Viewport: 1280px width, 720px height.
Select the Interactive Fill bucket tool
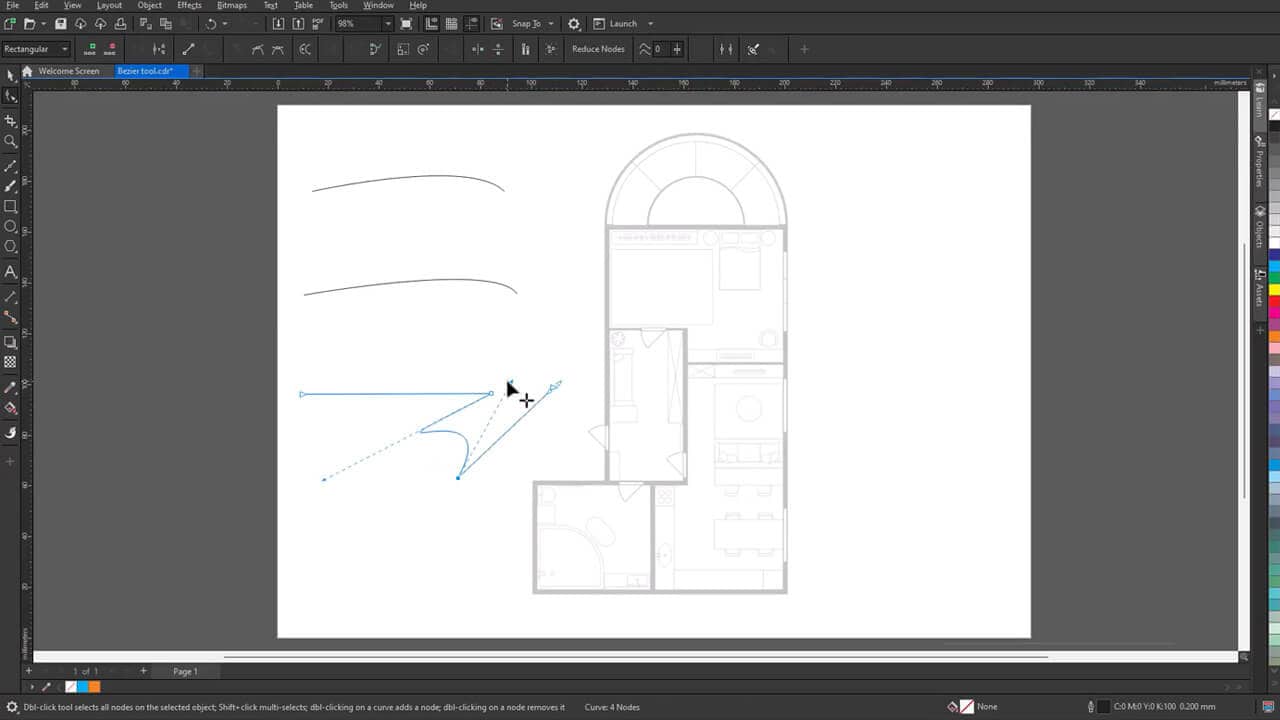[10, 408]
